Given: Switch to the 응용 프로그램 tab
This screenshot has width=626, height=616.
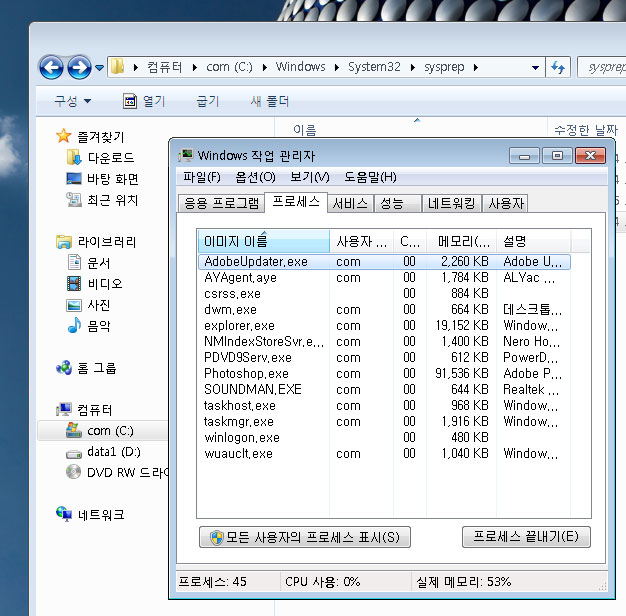Looking at the screenshot, I should point(221,204).
